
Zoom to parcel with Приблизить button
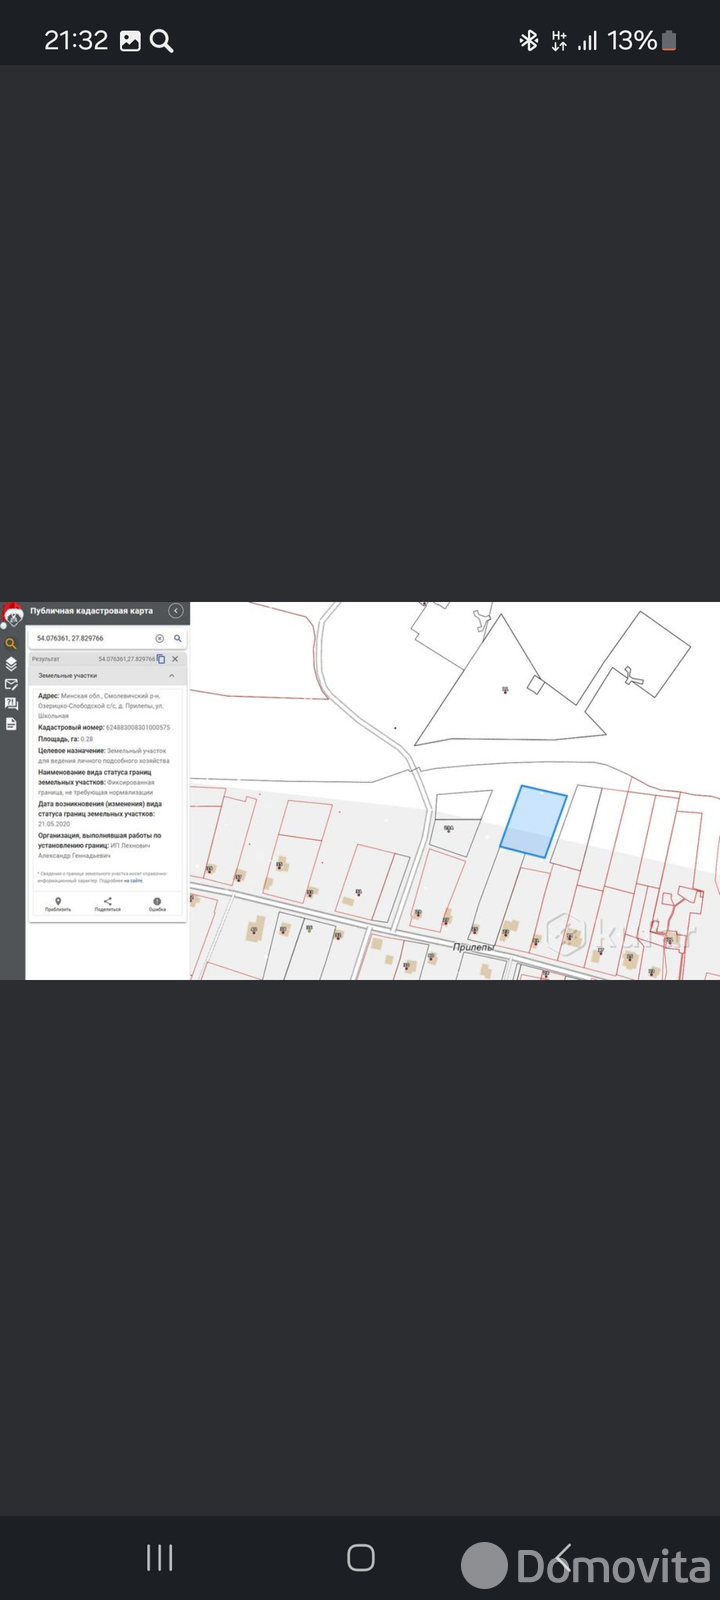click(x=58, y=905)
